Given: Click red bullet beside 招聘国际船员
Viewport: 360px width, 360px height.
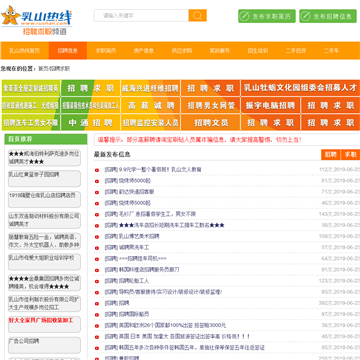Looking at the screenshot, I should point(97,315).
